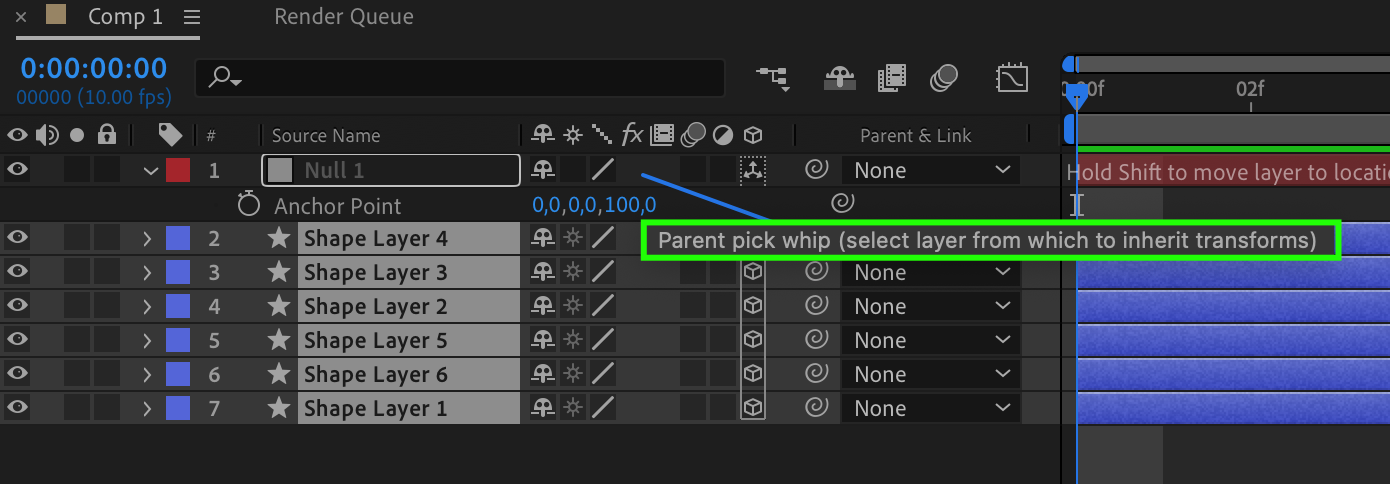
Task: Open the Comp 1 panel menu
Action: [192, 17]
